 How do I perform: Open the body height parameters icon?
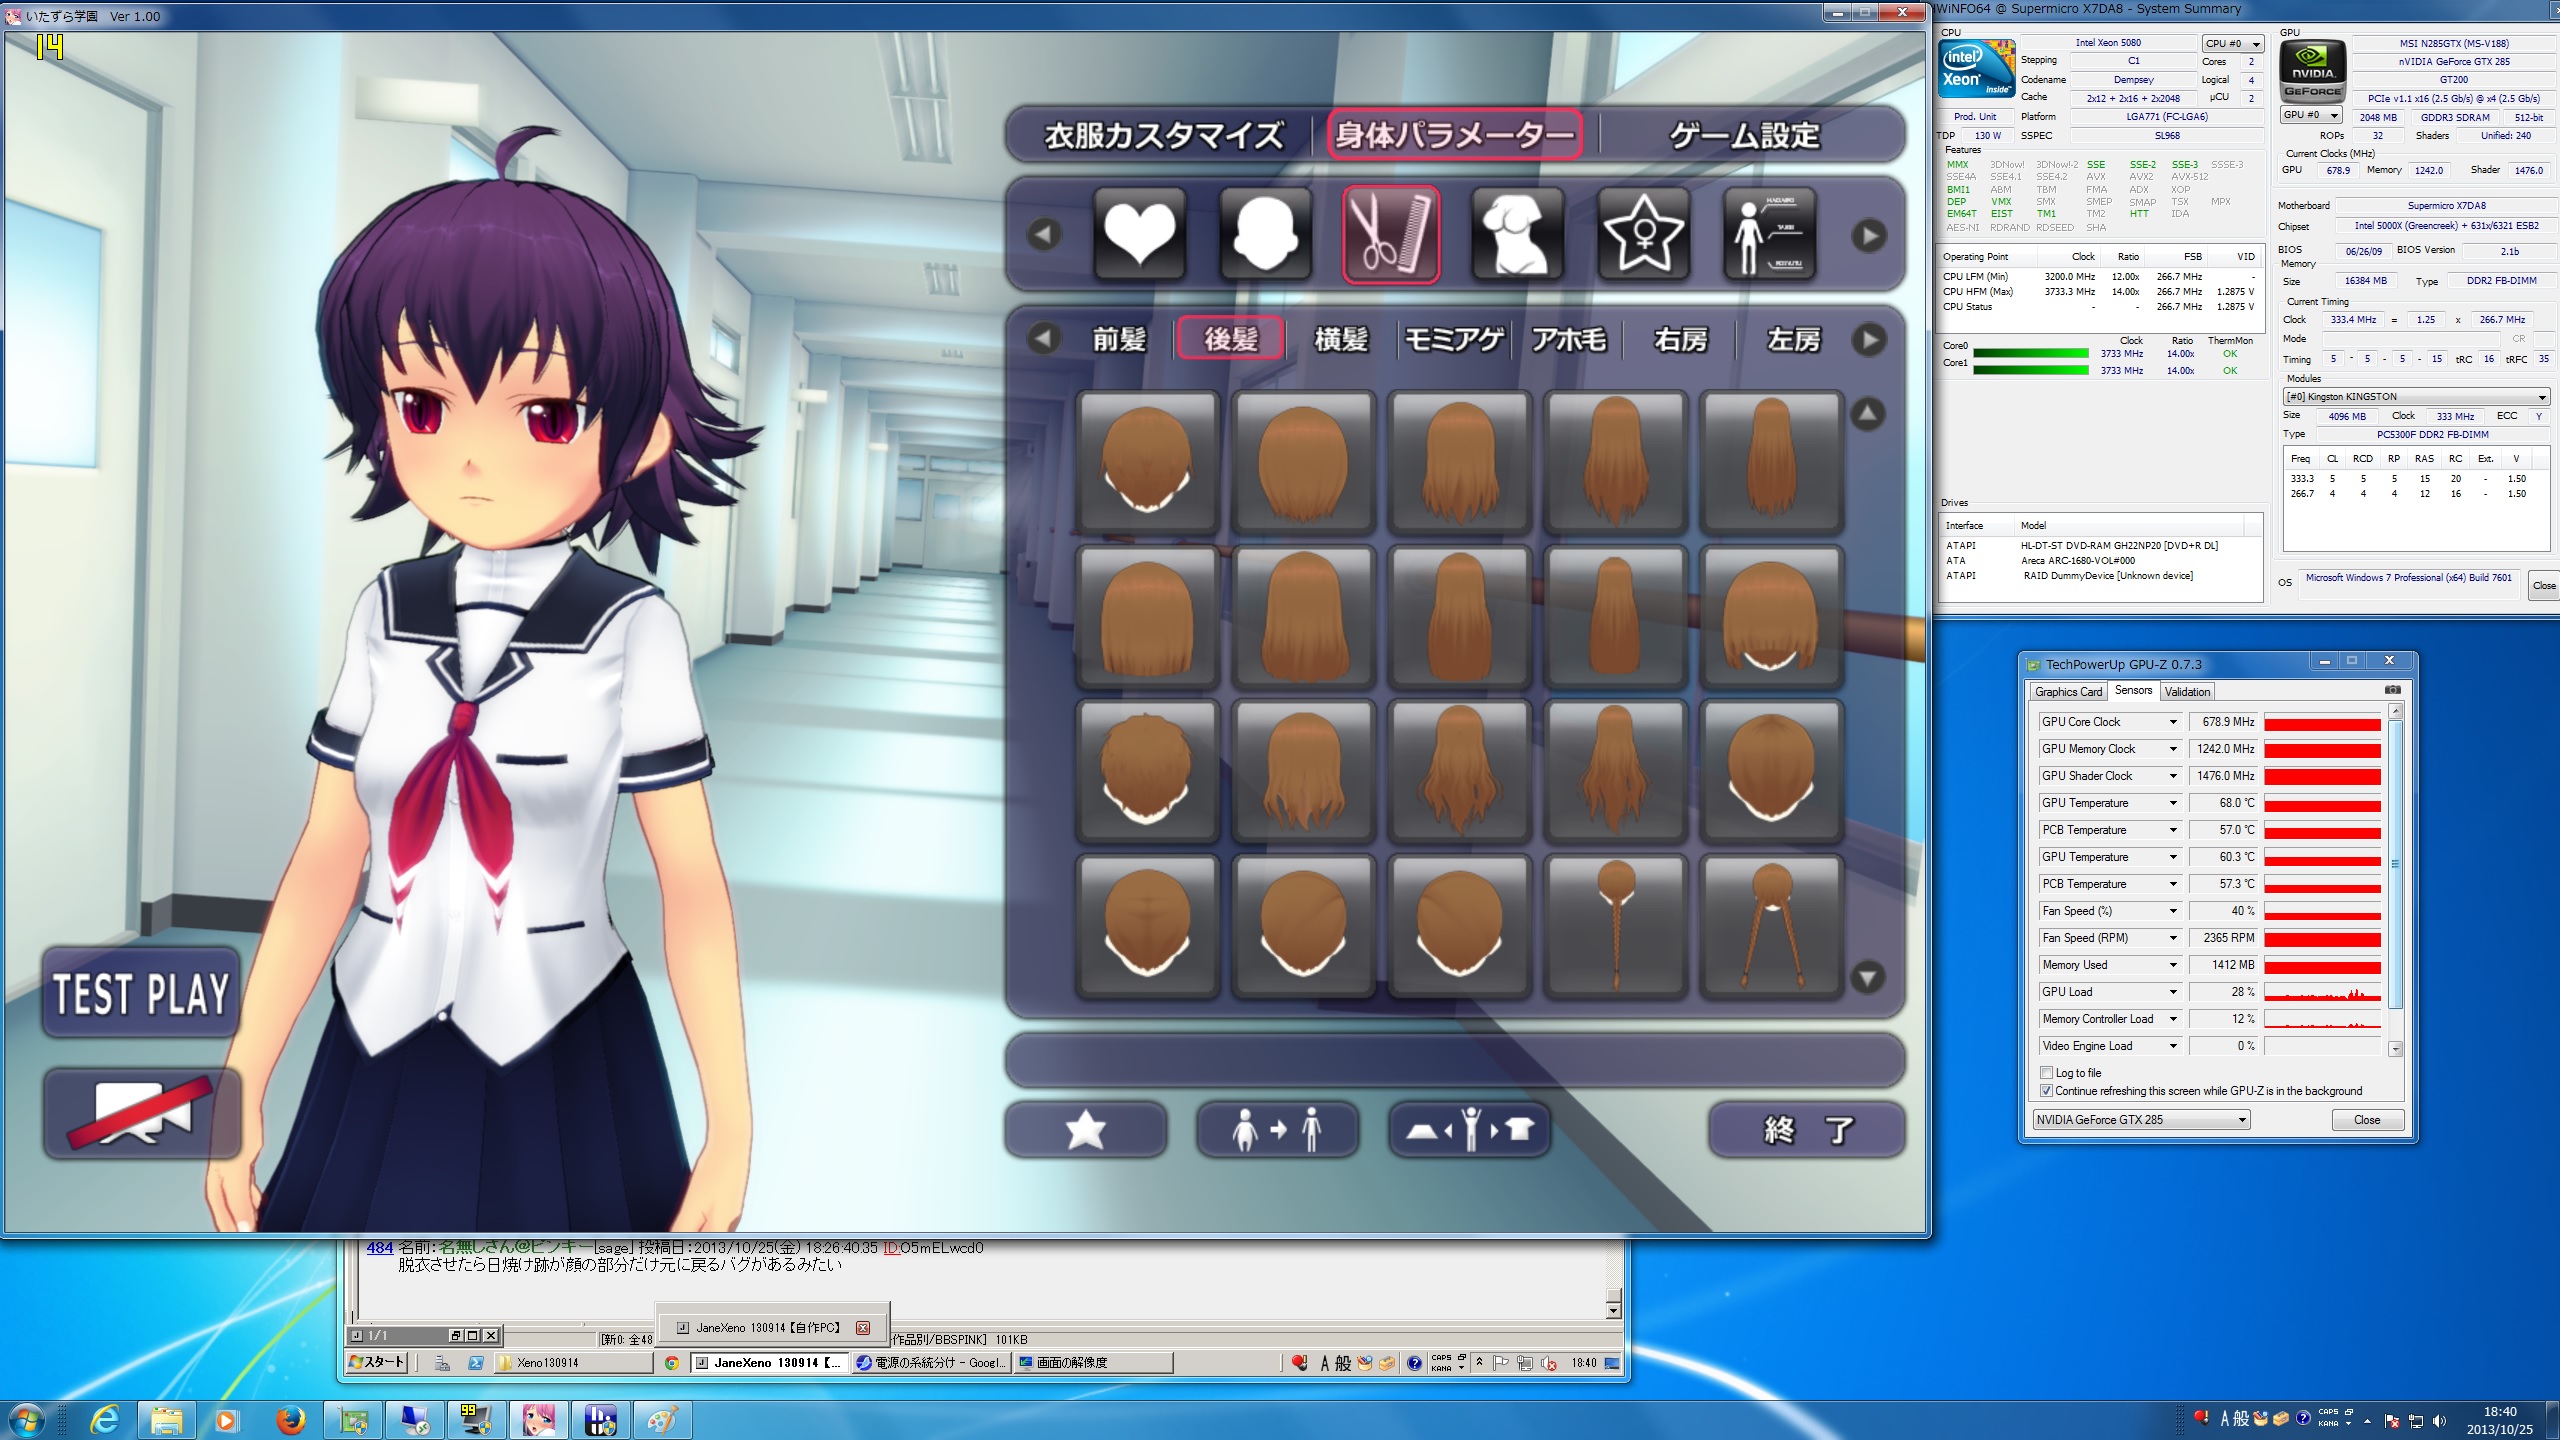point(1769,235)
